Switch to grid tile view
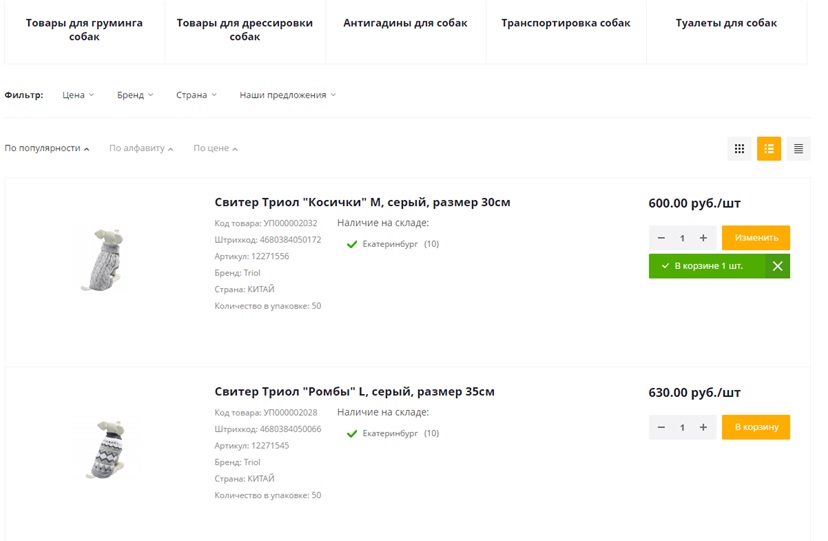 pos(739,149)
